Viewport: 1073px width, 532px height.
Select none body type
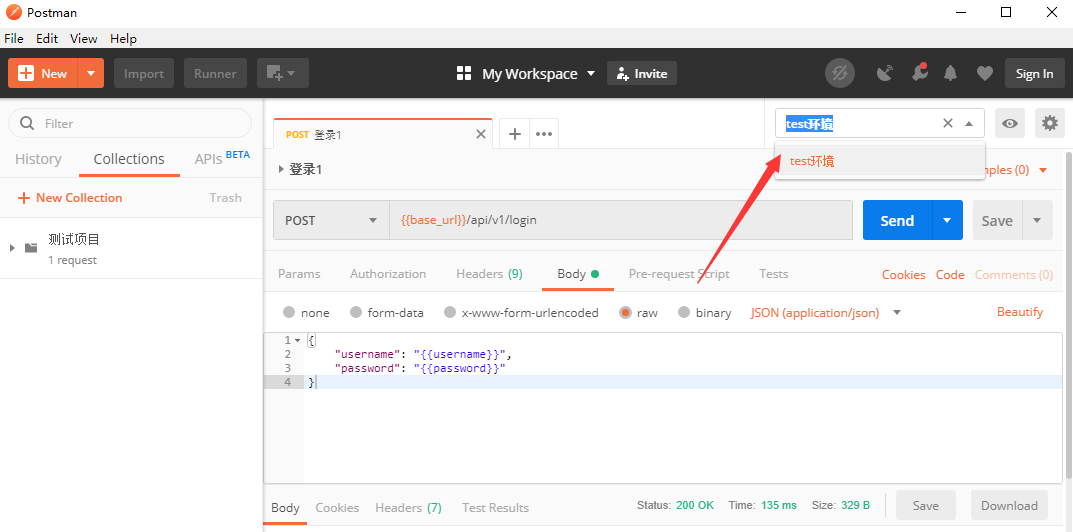click(x=289, y=312)
